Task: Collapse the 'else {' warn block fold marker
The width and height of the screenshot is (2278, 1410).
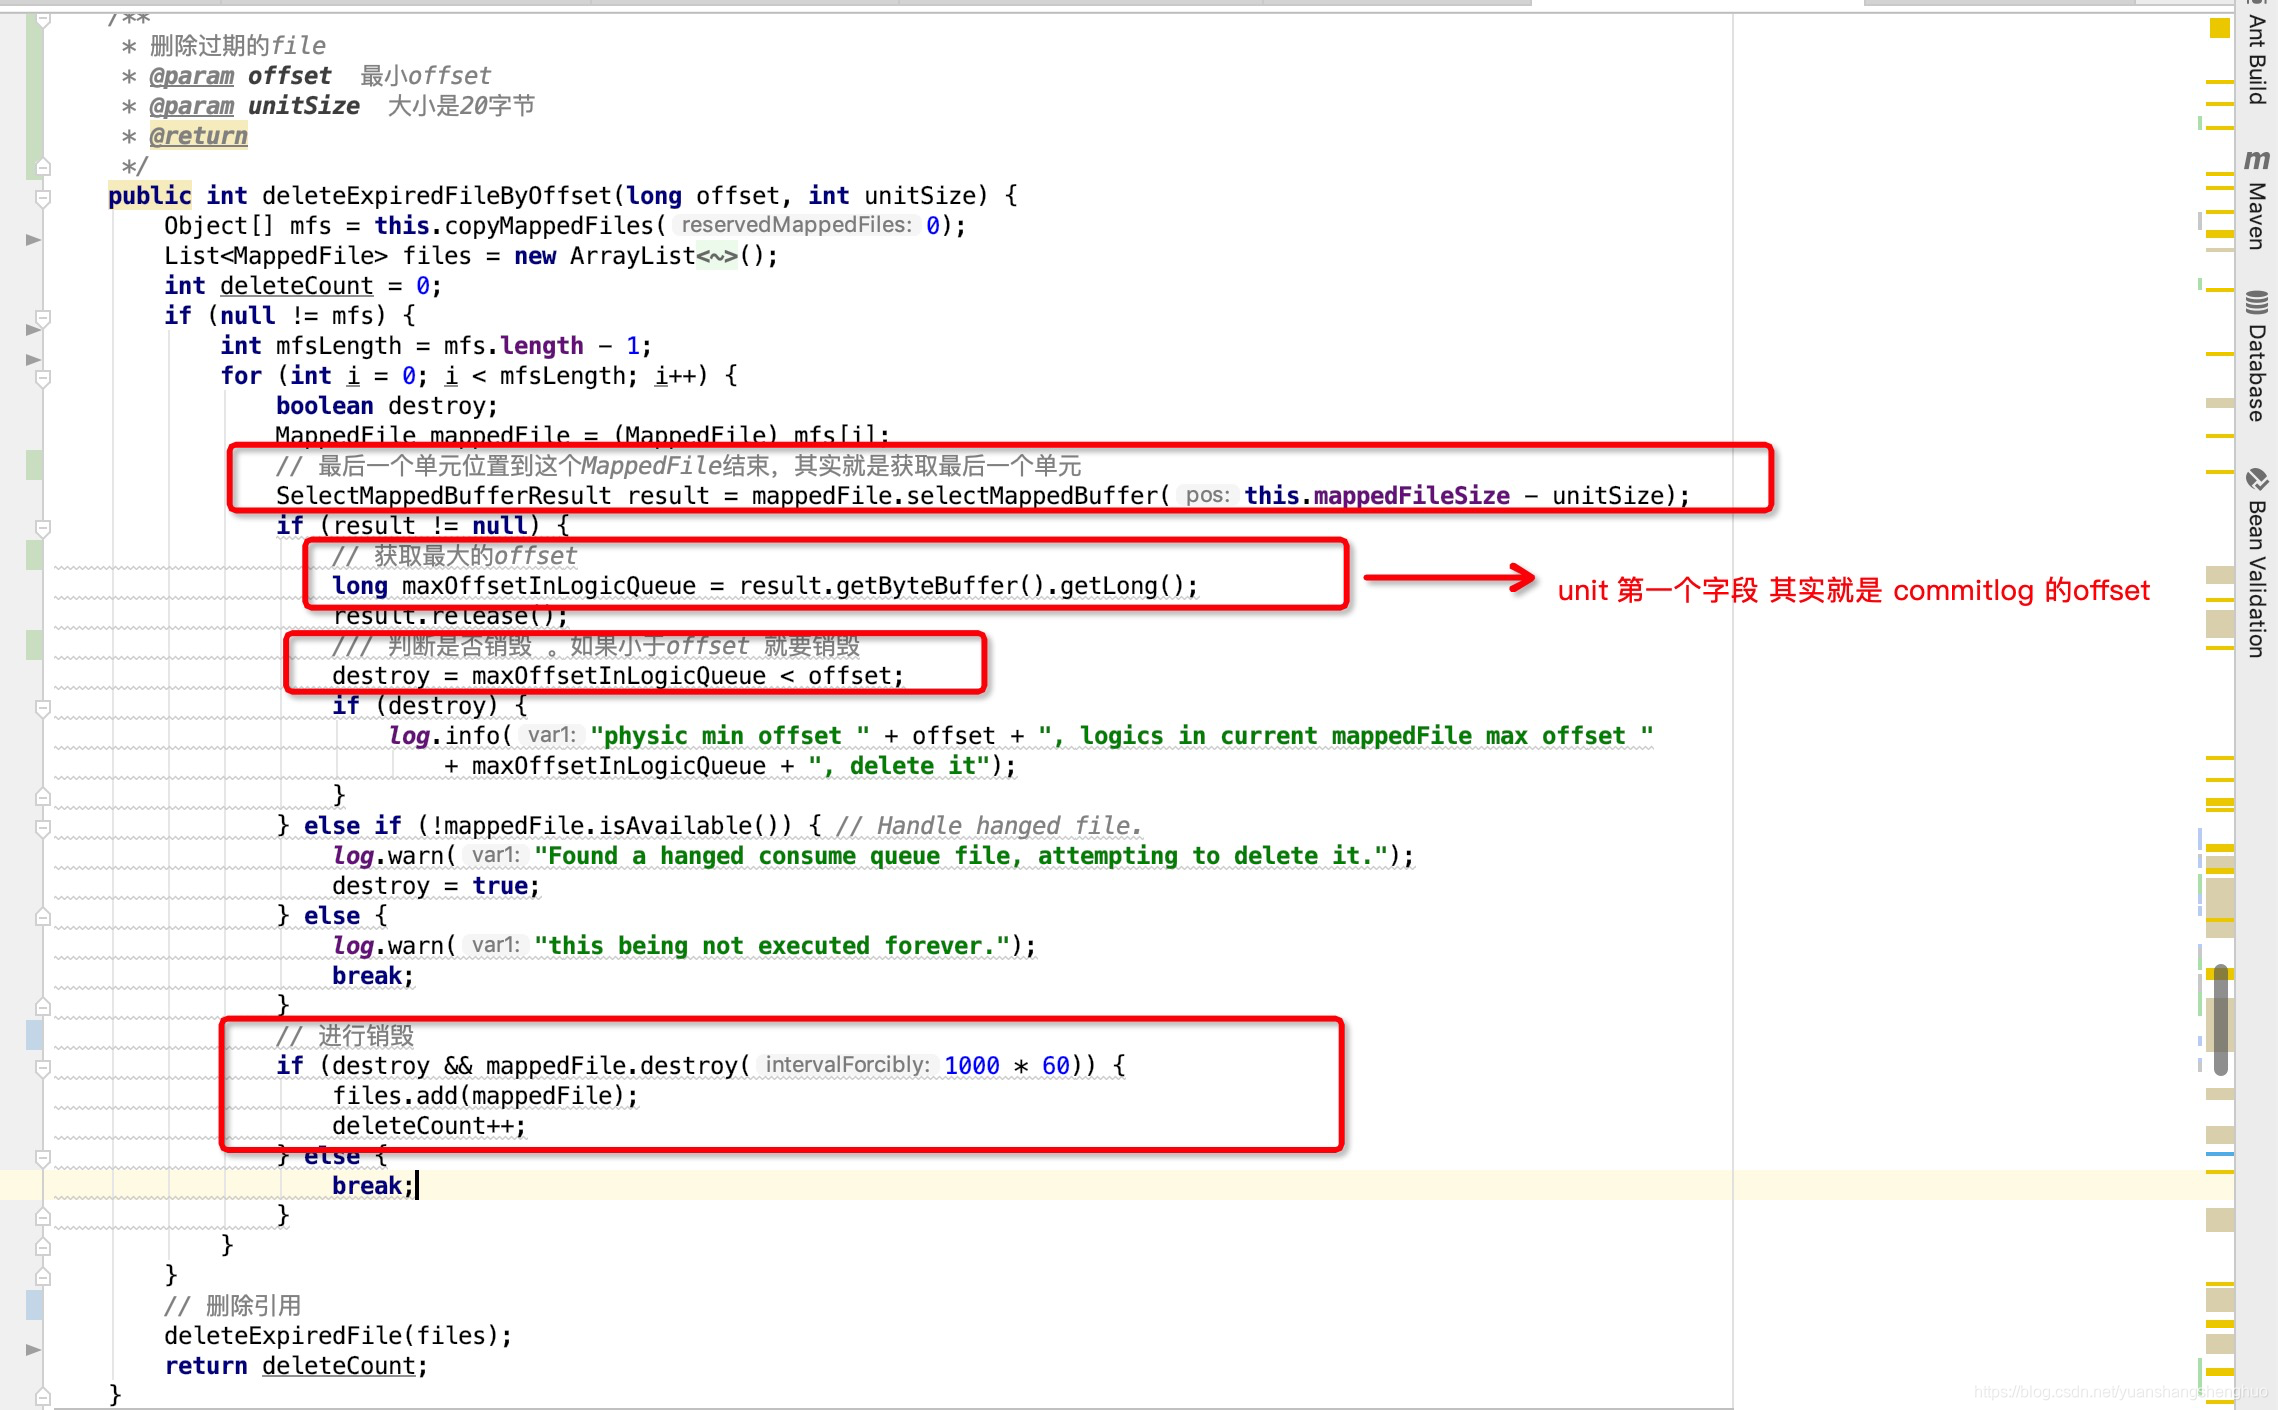Action: [43, 916]
